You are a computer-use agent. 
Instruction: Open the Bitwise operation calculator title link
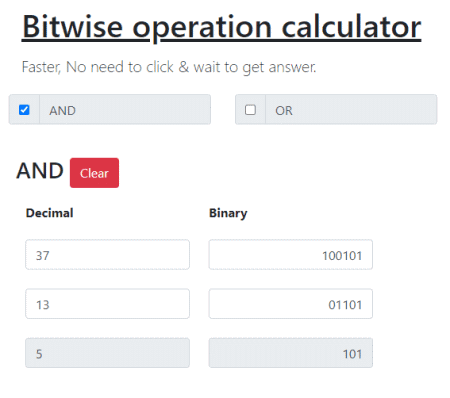tap(222, 27)
